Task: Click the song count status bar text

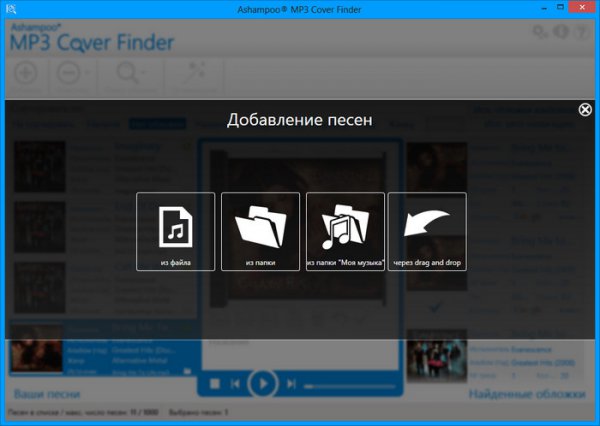Action: [83, 412]
